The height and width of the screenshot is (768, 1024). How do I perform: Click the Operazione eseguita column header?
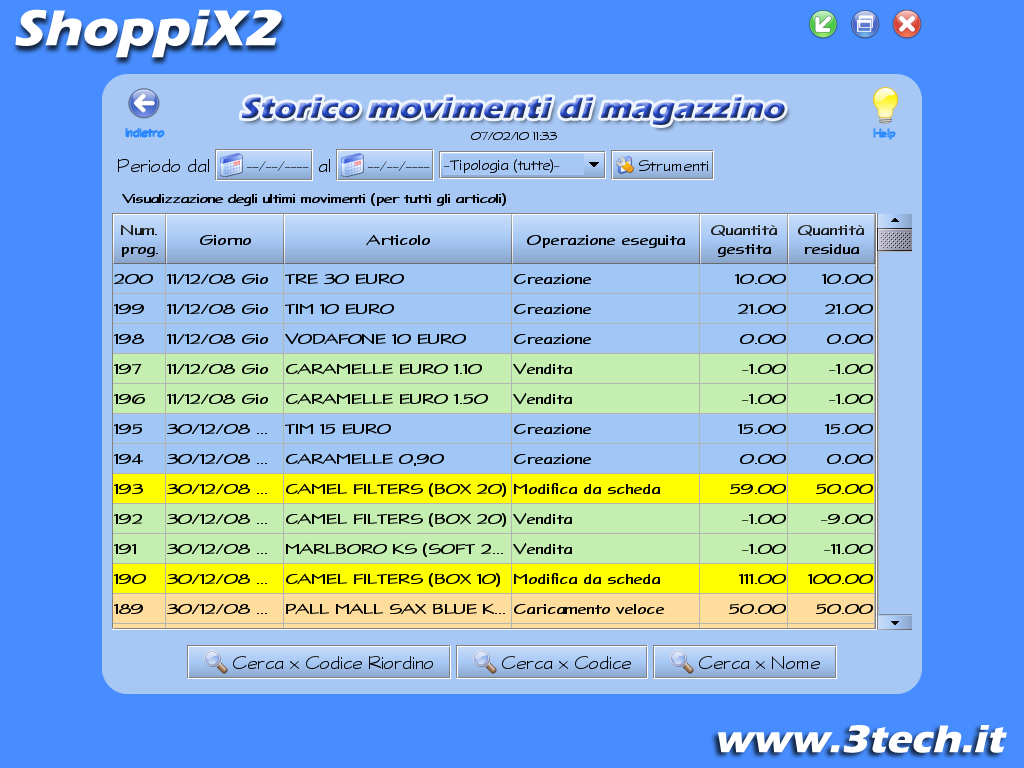(x=606, y=240)
